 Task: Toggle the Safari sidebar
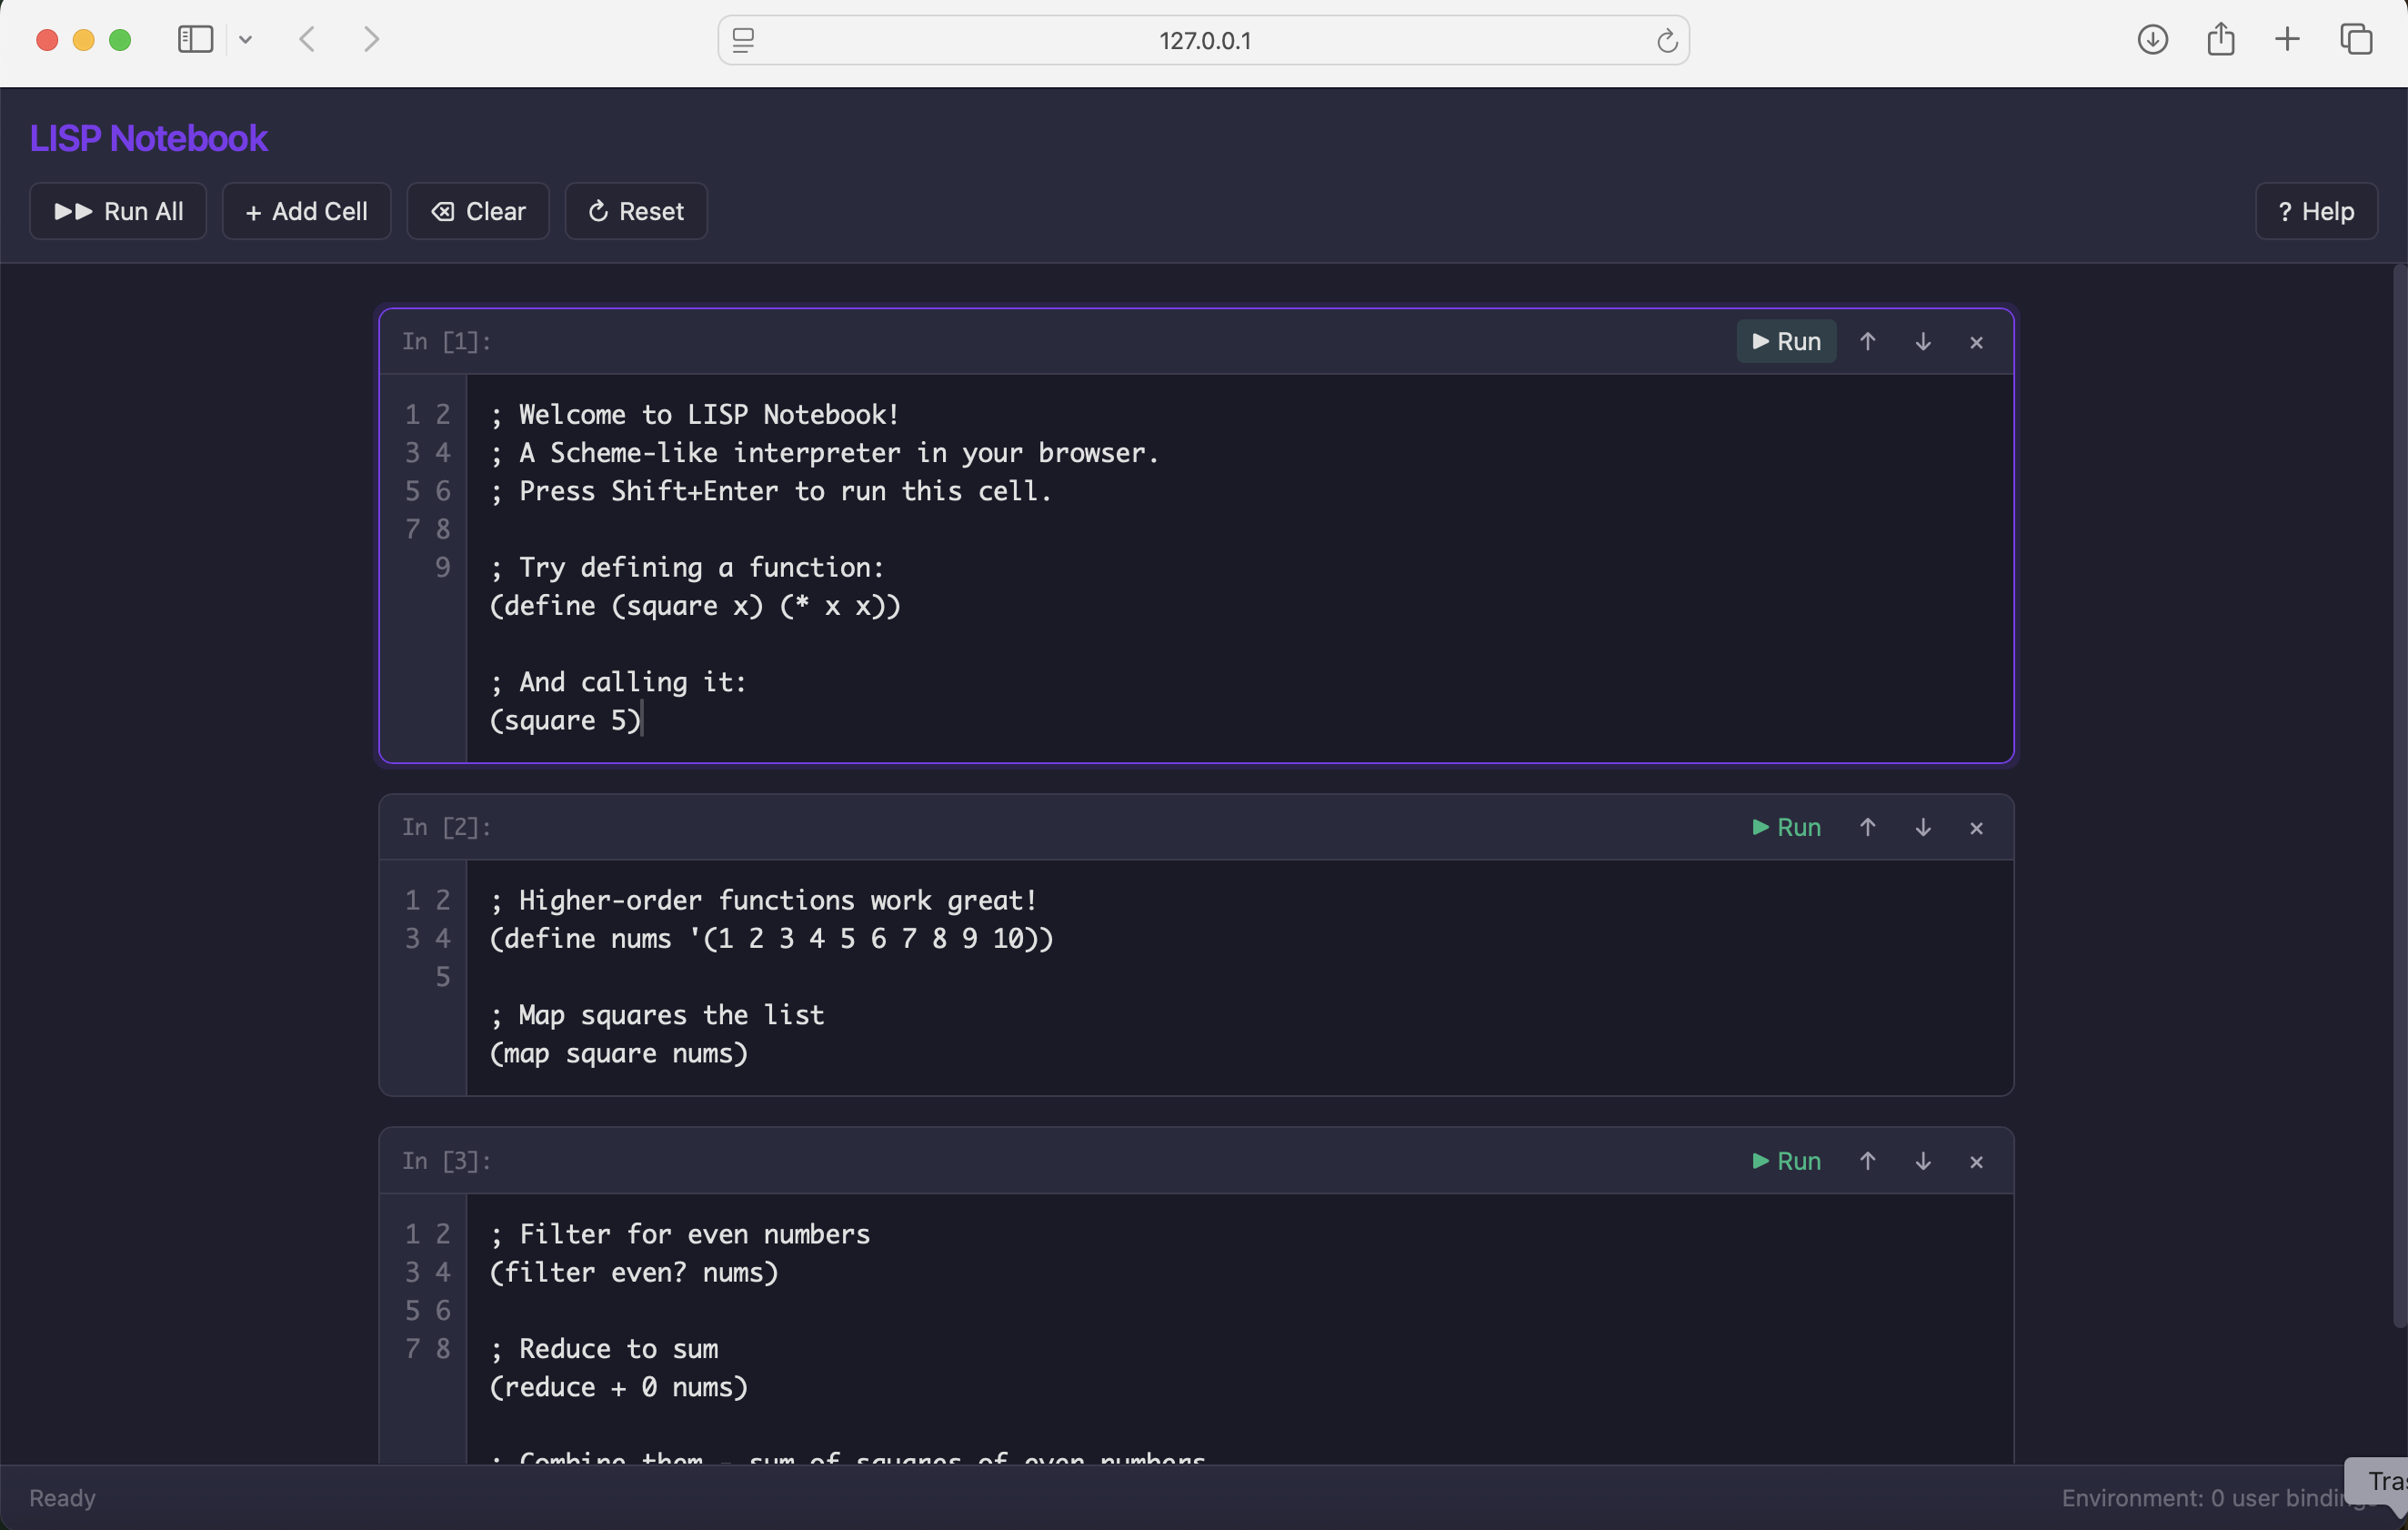click(194, 40)
